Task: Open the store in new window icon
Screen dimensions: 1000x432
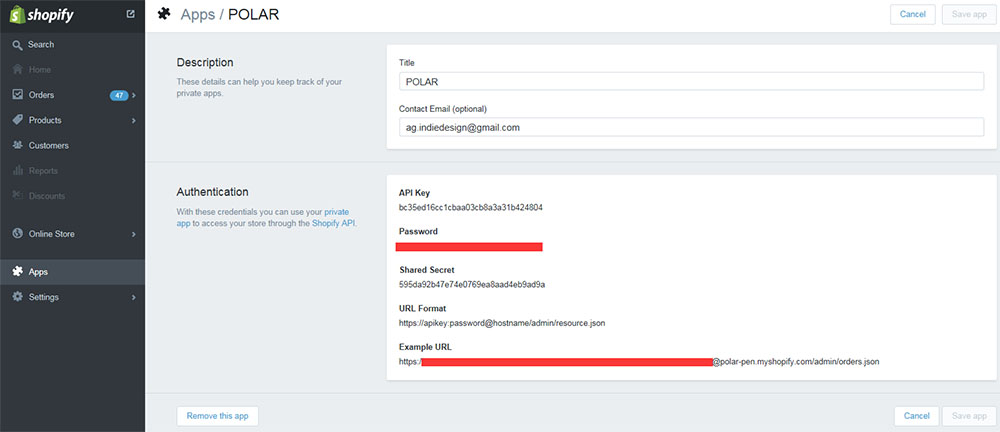Action: (x=131, y=13)
